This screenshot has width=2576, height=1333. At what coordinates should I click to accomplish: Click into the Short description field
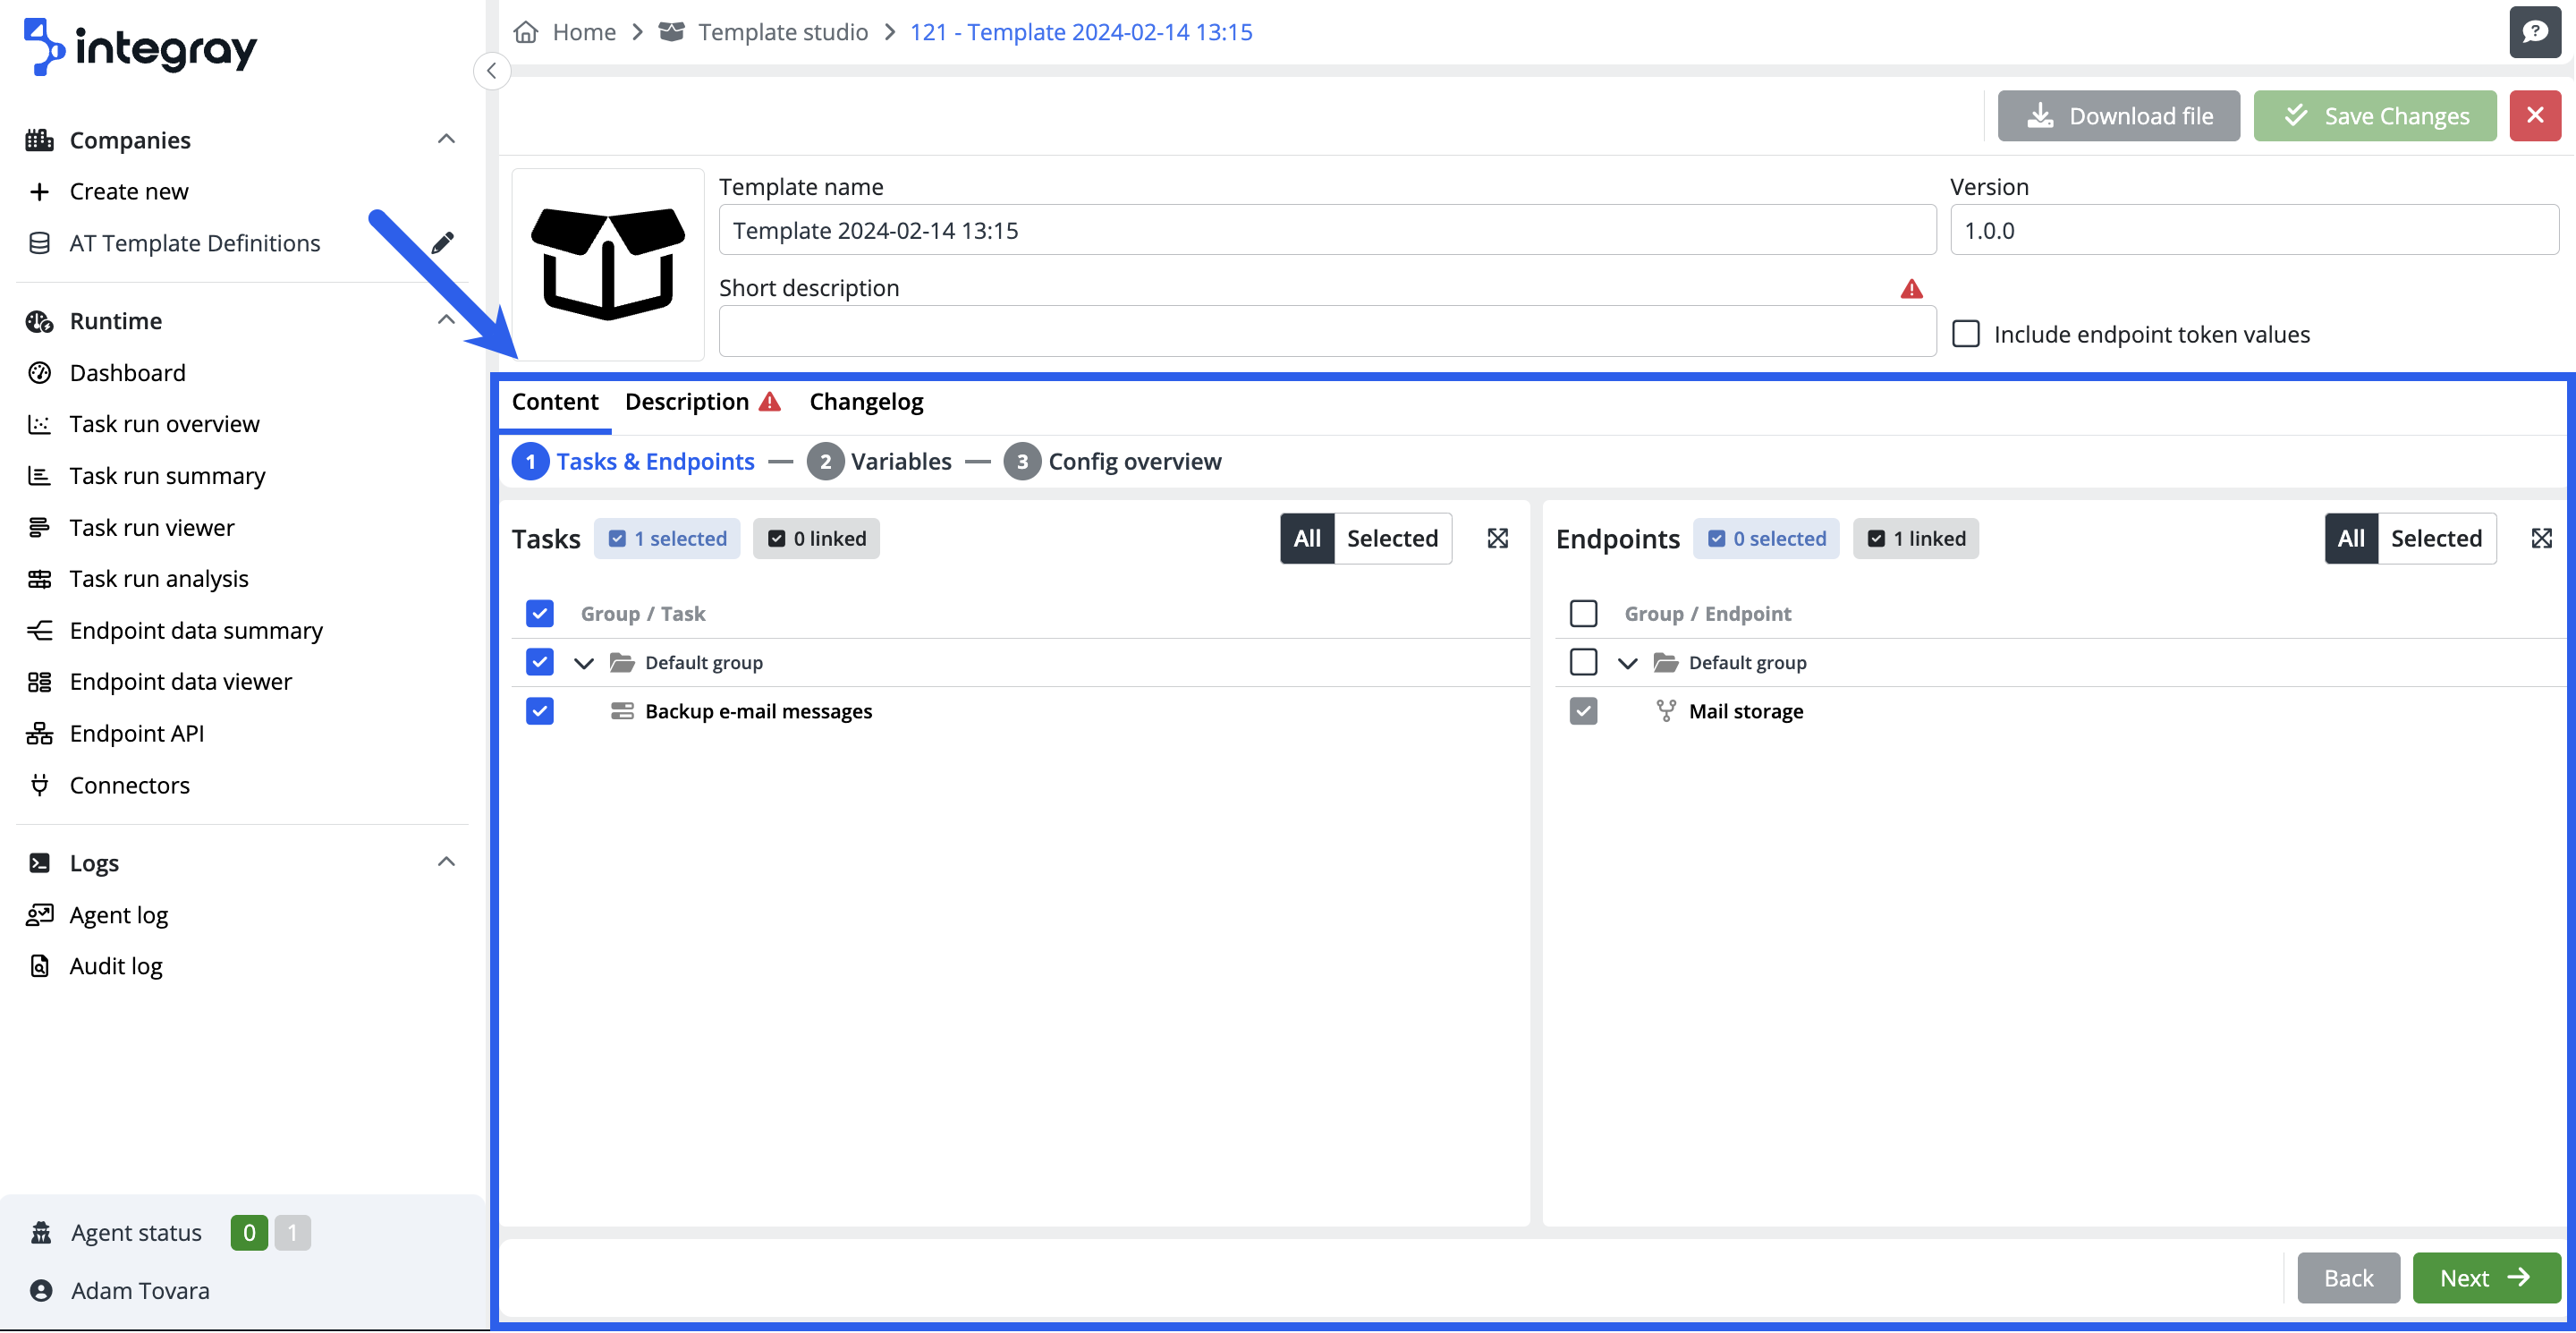click(x=1326, y=333)
